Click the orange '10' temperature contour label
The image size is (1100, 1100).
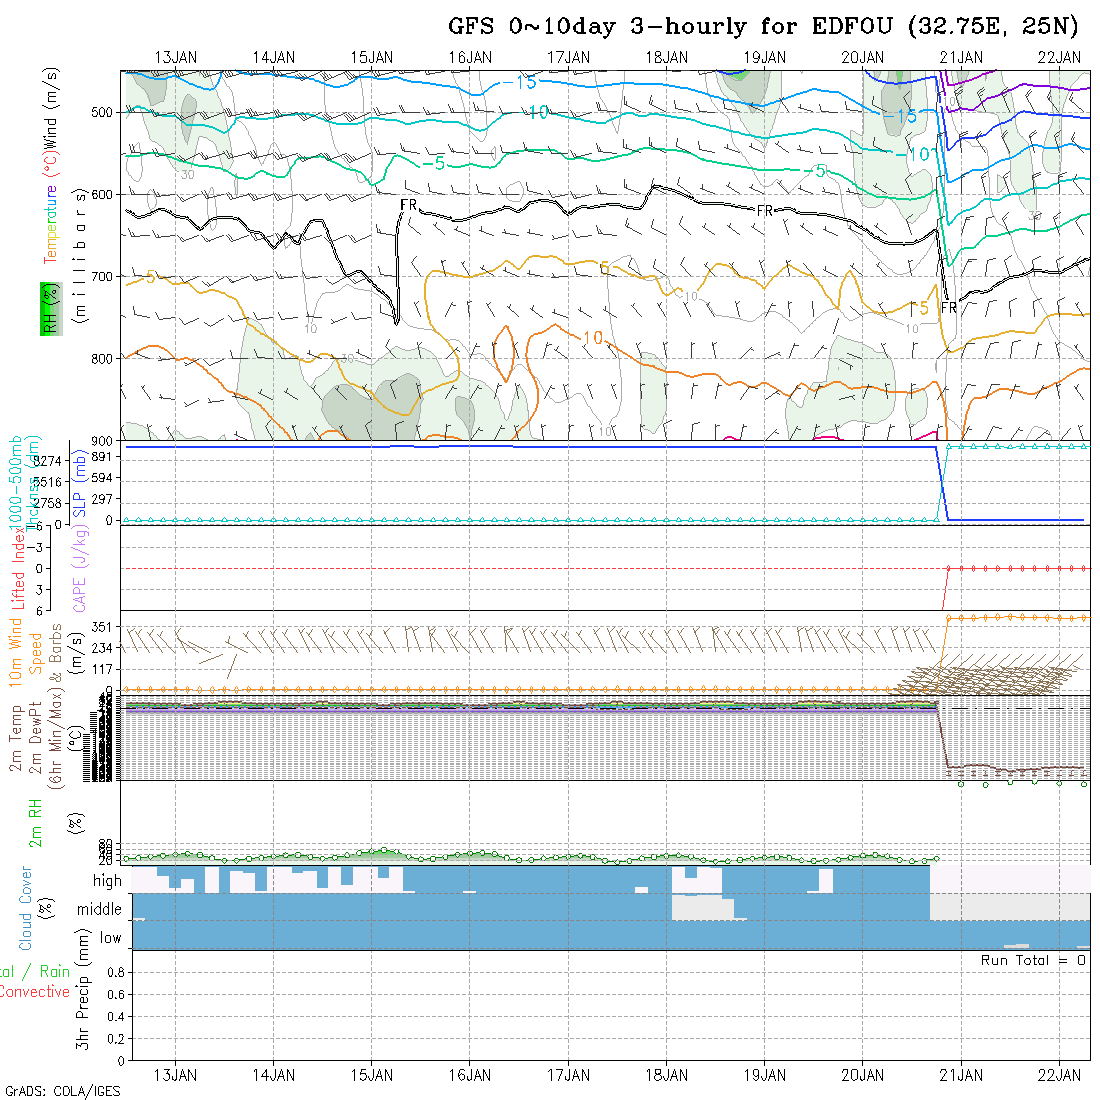click(x=593, y=338)
